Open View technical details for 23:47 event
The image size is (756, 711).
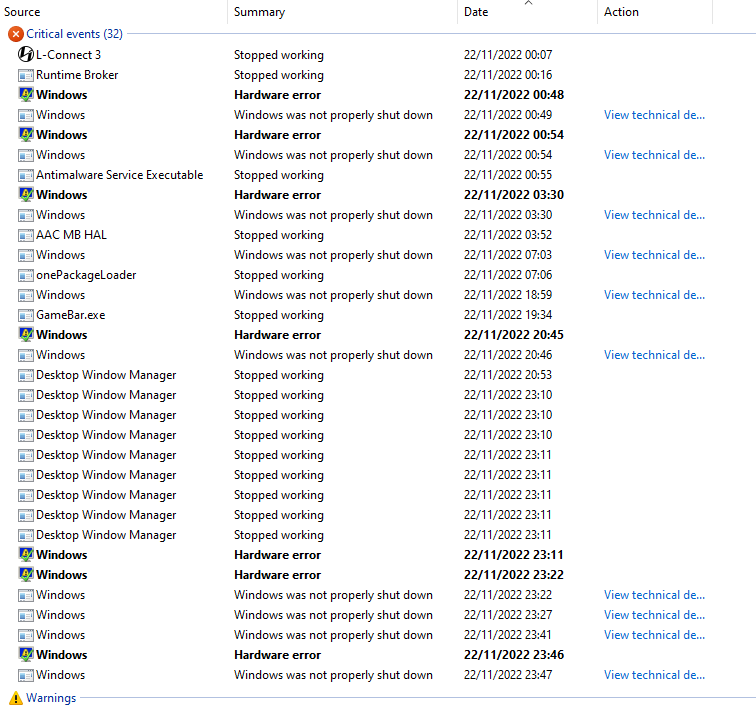(654, 675)
